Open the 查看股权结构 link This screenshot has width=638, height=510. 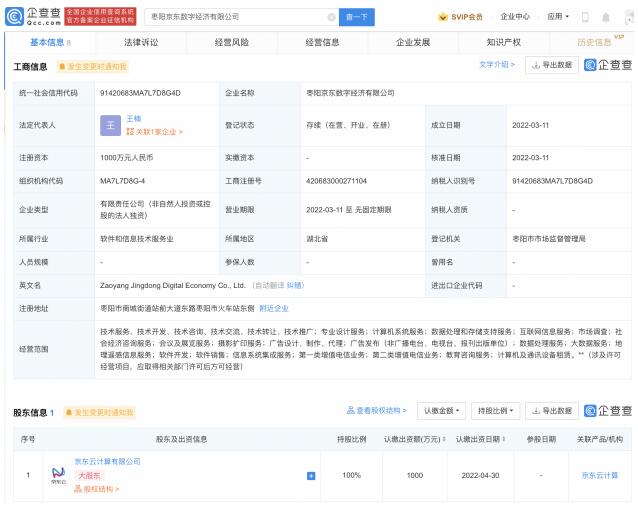pos(378,410)
